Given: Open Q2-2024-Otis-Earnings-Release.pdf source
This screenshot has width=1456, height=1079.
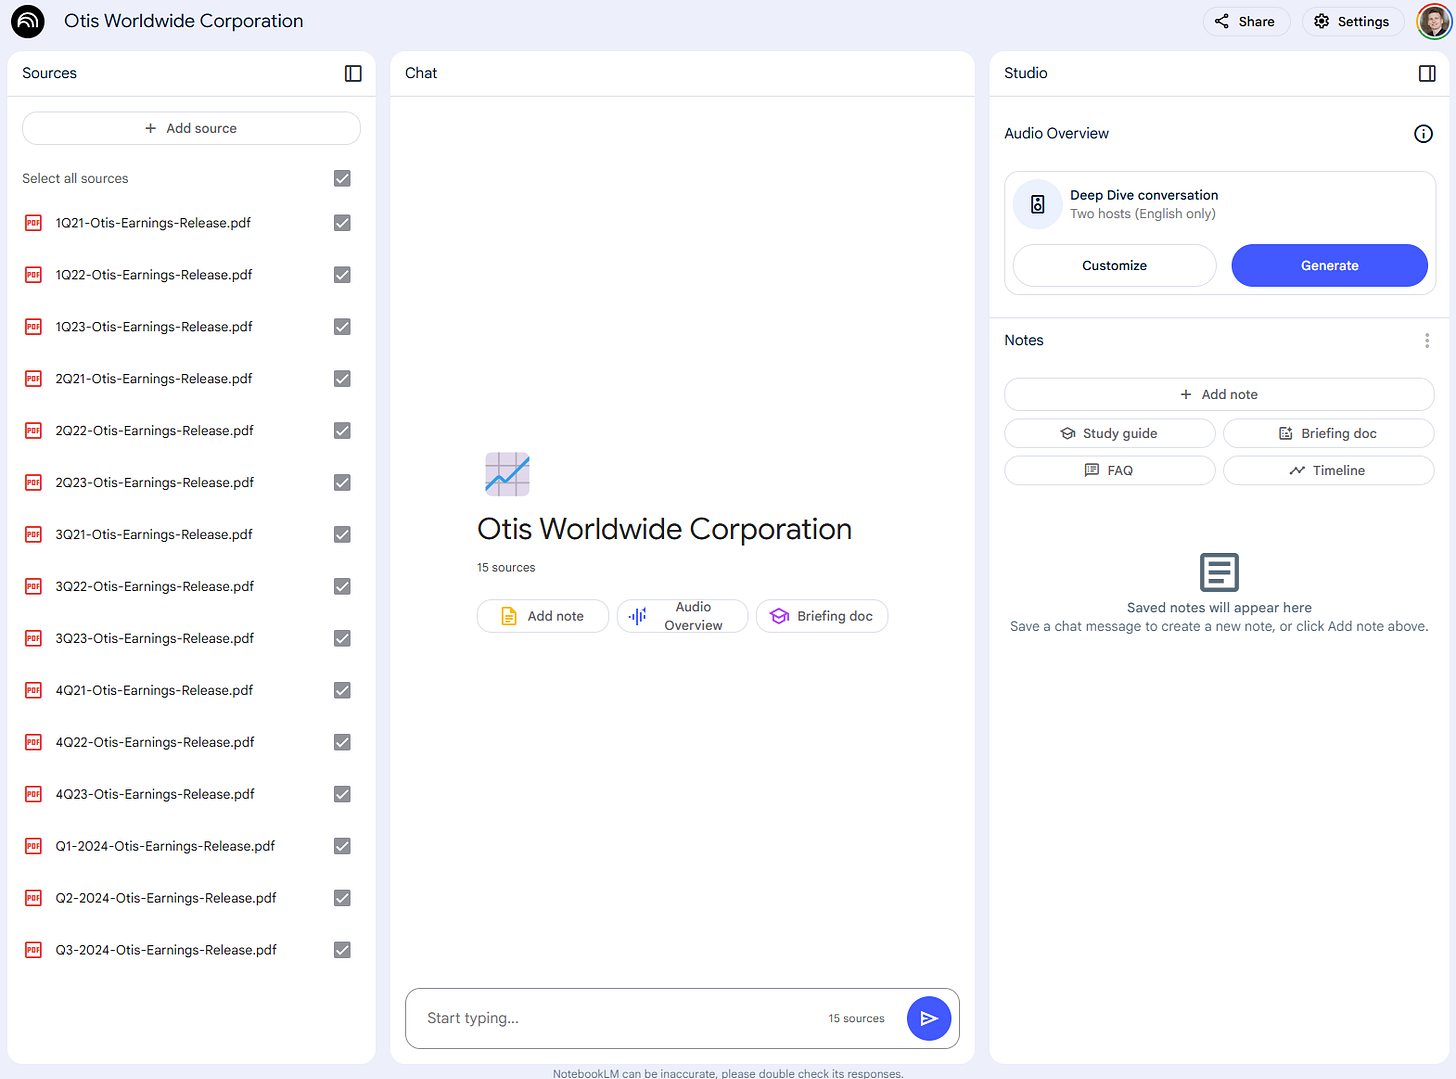Looking at the screenshot, I should [166, 899].
